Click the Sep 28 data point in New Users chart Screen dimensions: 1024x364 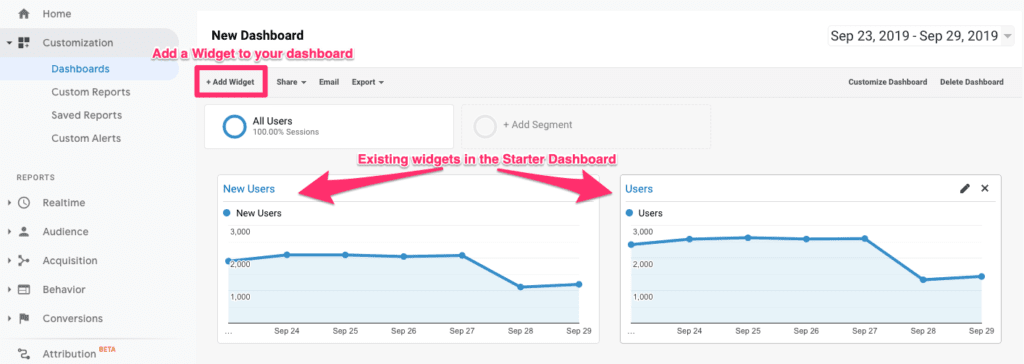coord(520,287)
